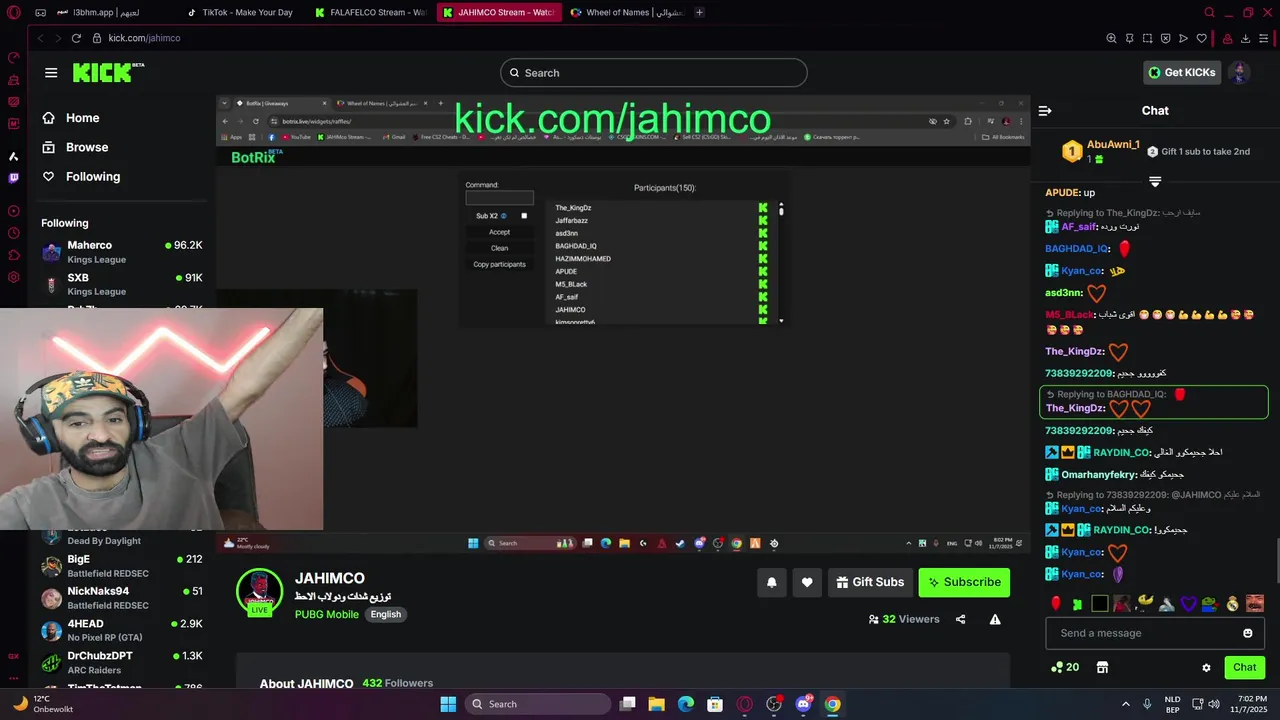This screenshot has width=1280, height=720.
Task: Open downloads icon in browser toolbar
Action: tap(1246, 38)
